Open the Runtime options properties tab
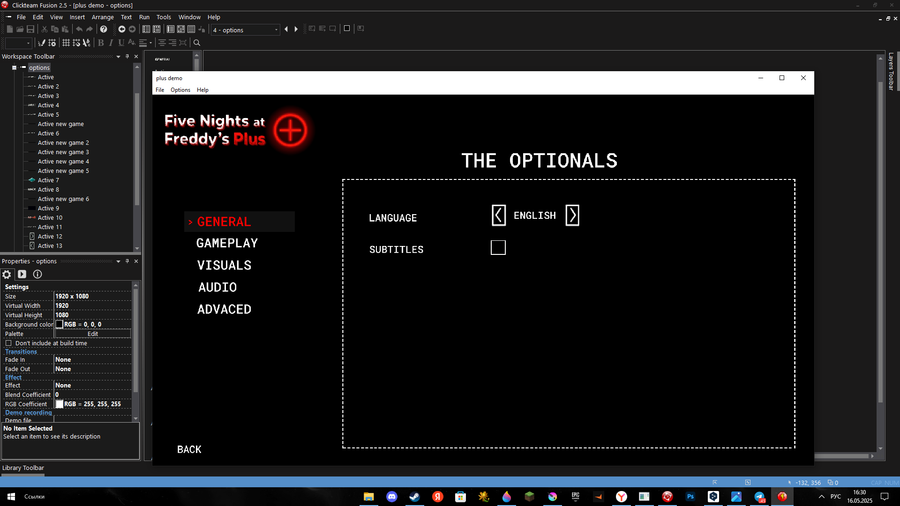 click(22, 274)
